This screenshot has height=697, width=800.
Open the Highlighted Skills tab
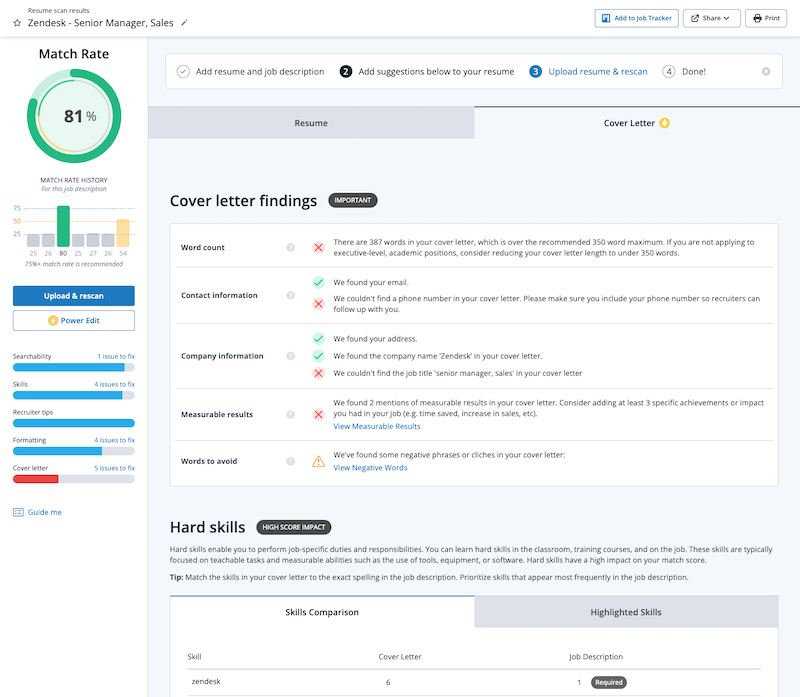click(625, 612)
